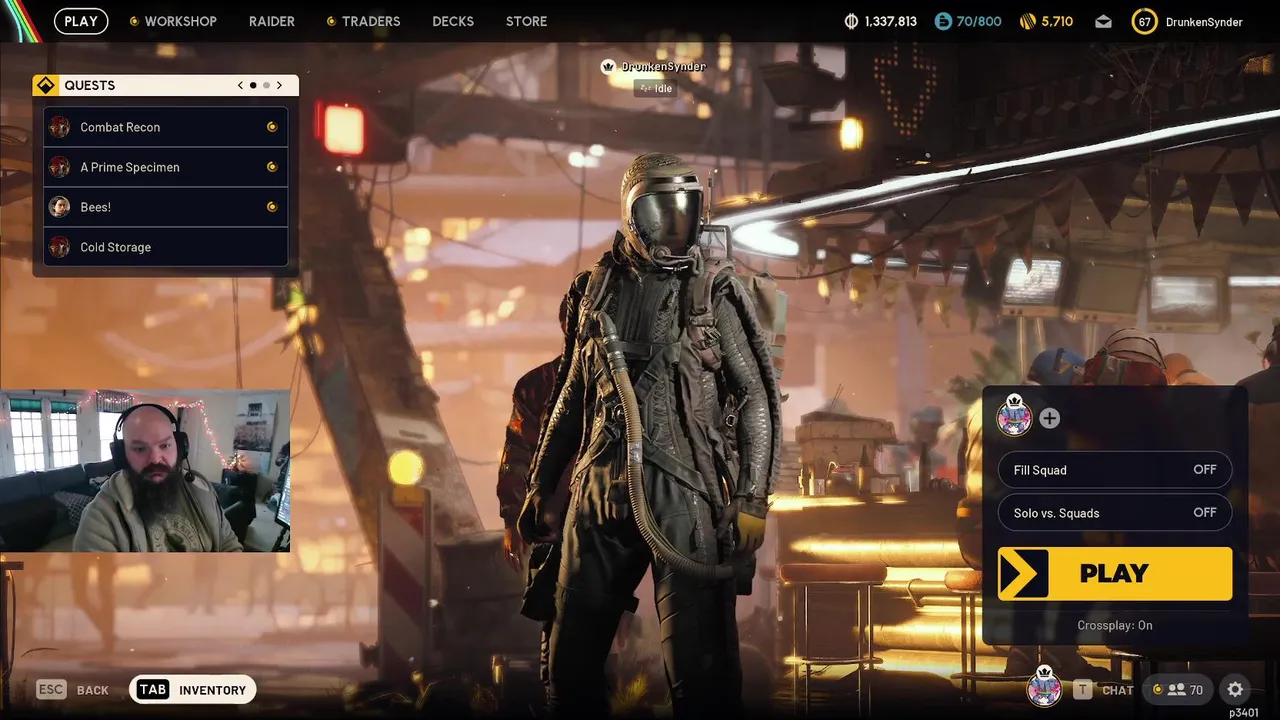Click the streamer webcam overlay

pos(145,470)
